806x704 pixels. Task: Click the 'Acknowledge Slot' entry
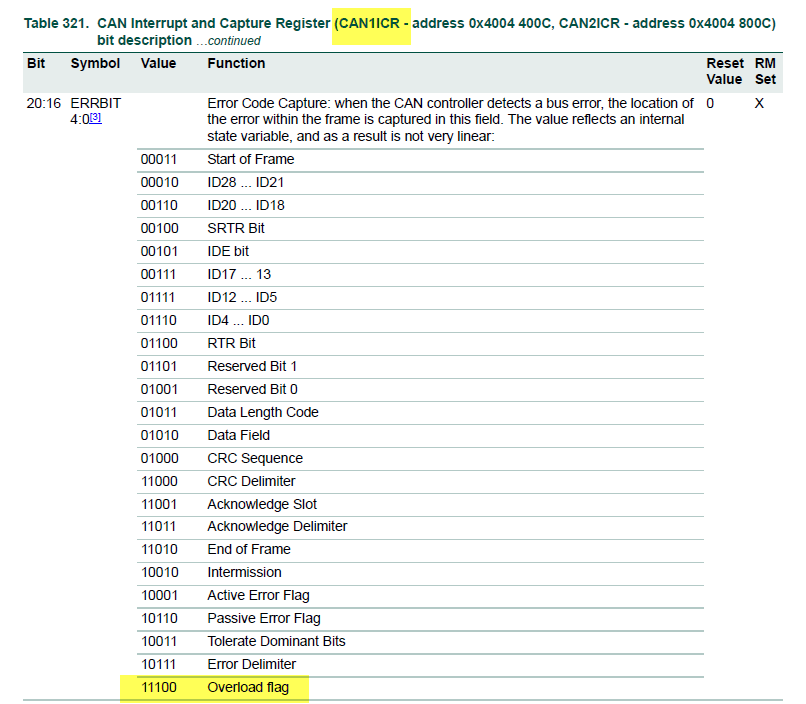click(x=262, y=505)
